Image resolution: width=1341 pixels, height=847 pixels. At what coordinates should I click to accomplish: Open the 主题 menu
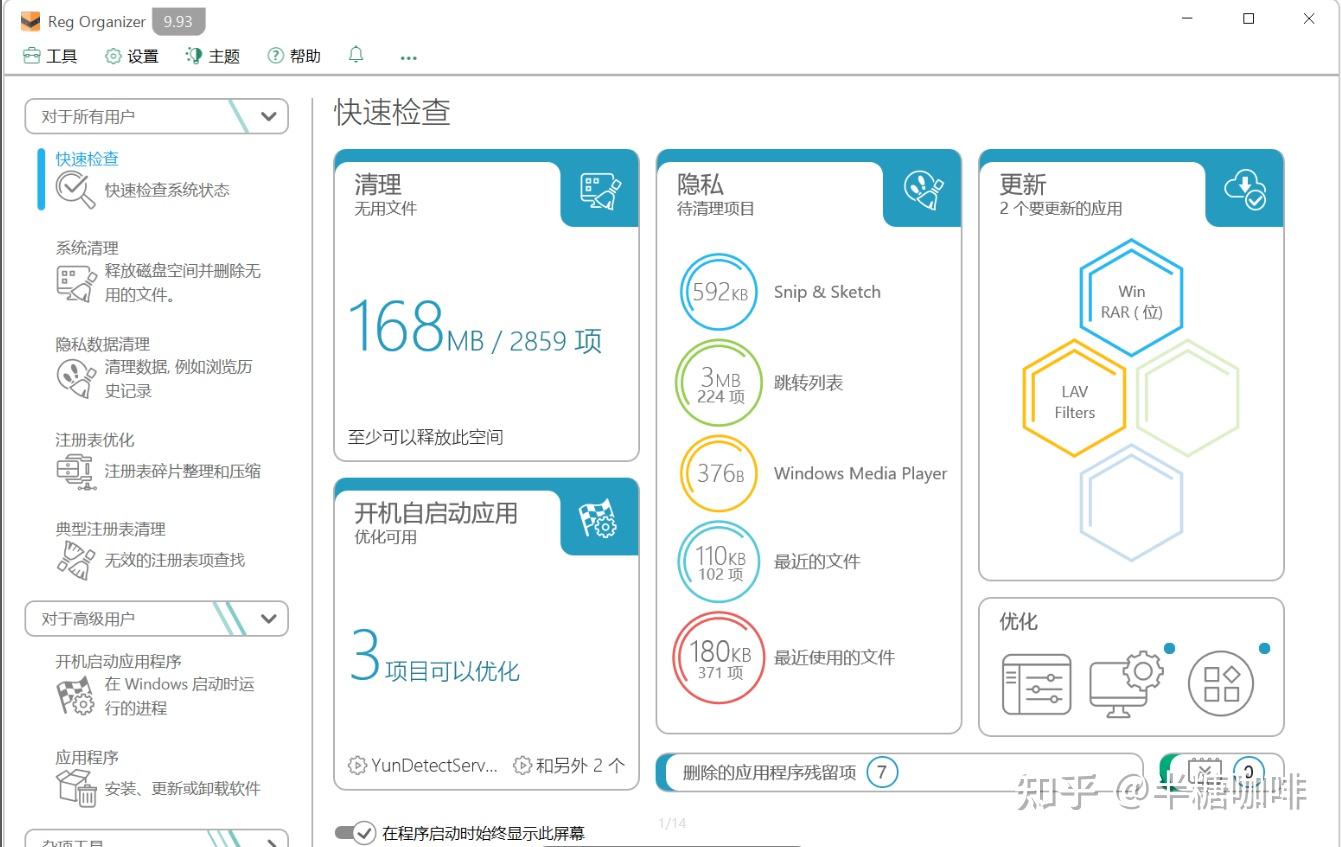[x=213, y=56]
